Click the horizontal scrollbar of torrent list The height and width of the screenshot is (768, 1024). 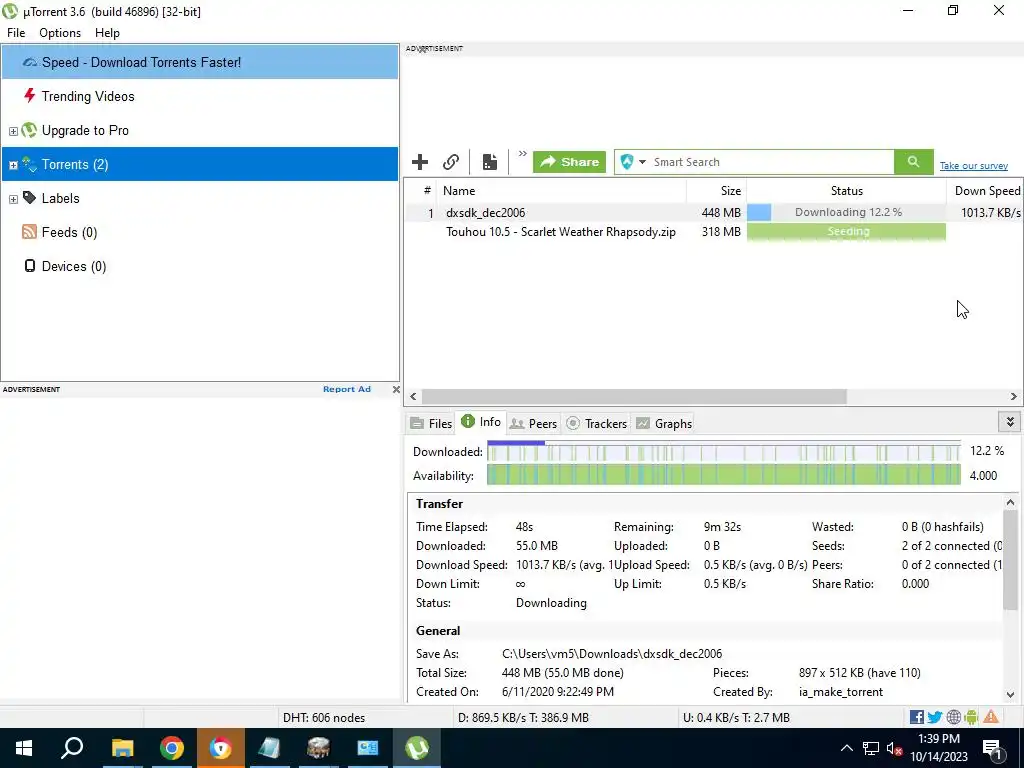click(634, 396)
